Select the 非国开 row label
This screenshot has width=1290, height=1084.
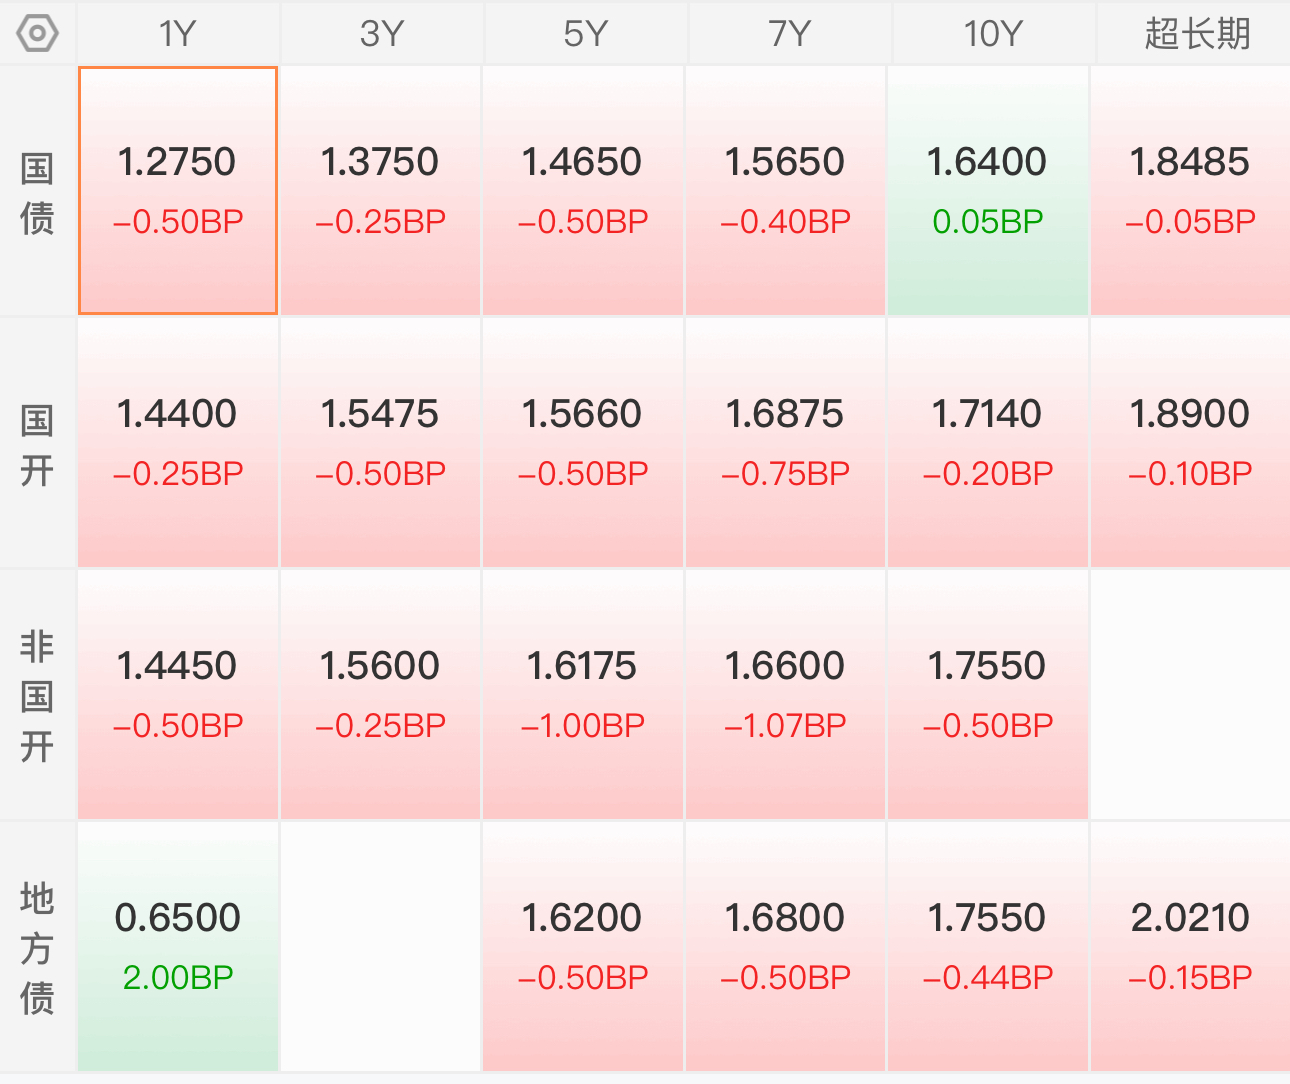click(37, 696)
